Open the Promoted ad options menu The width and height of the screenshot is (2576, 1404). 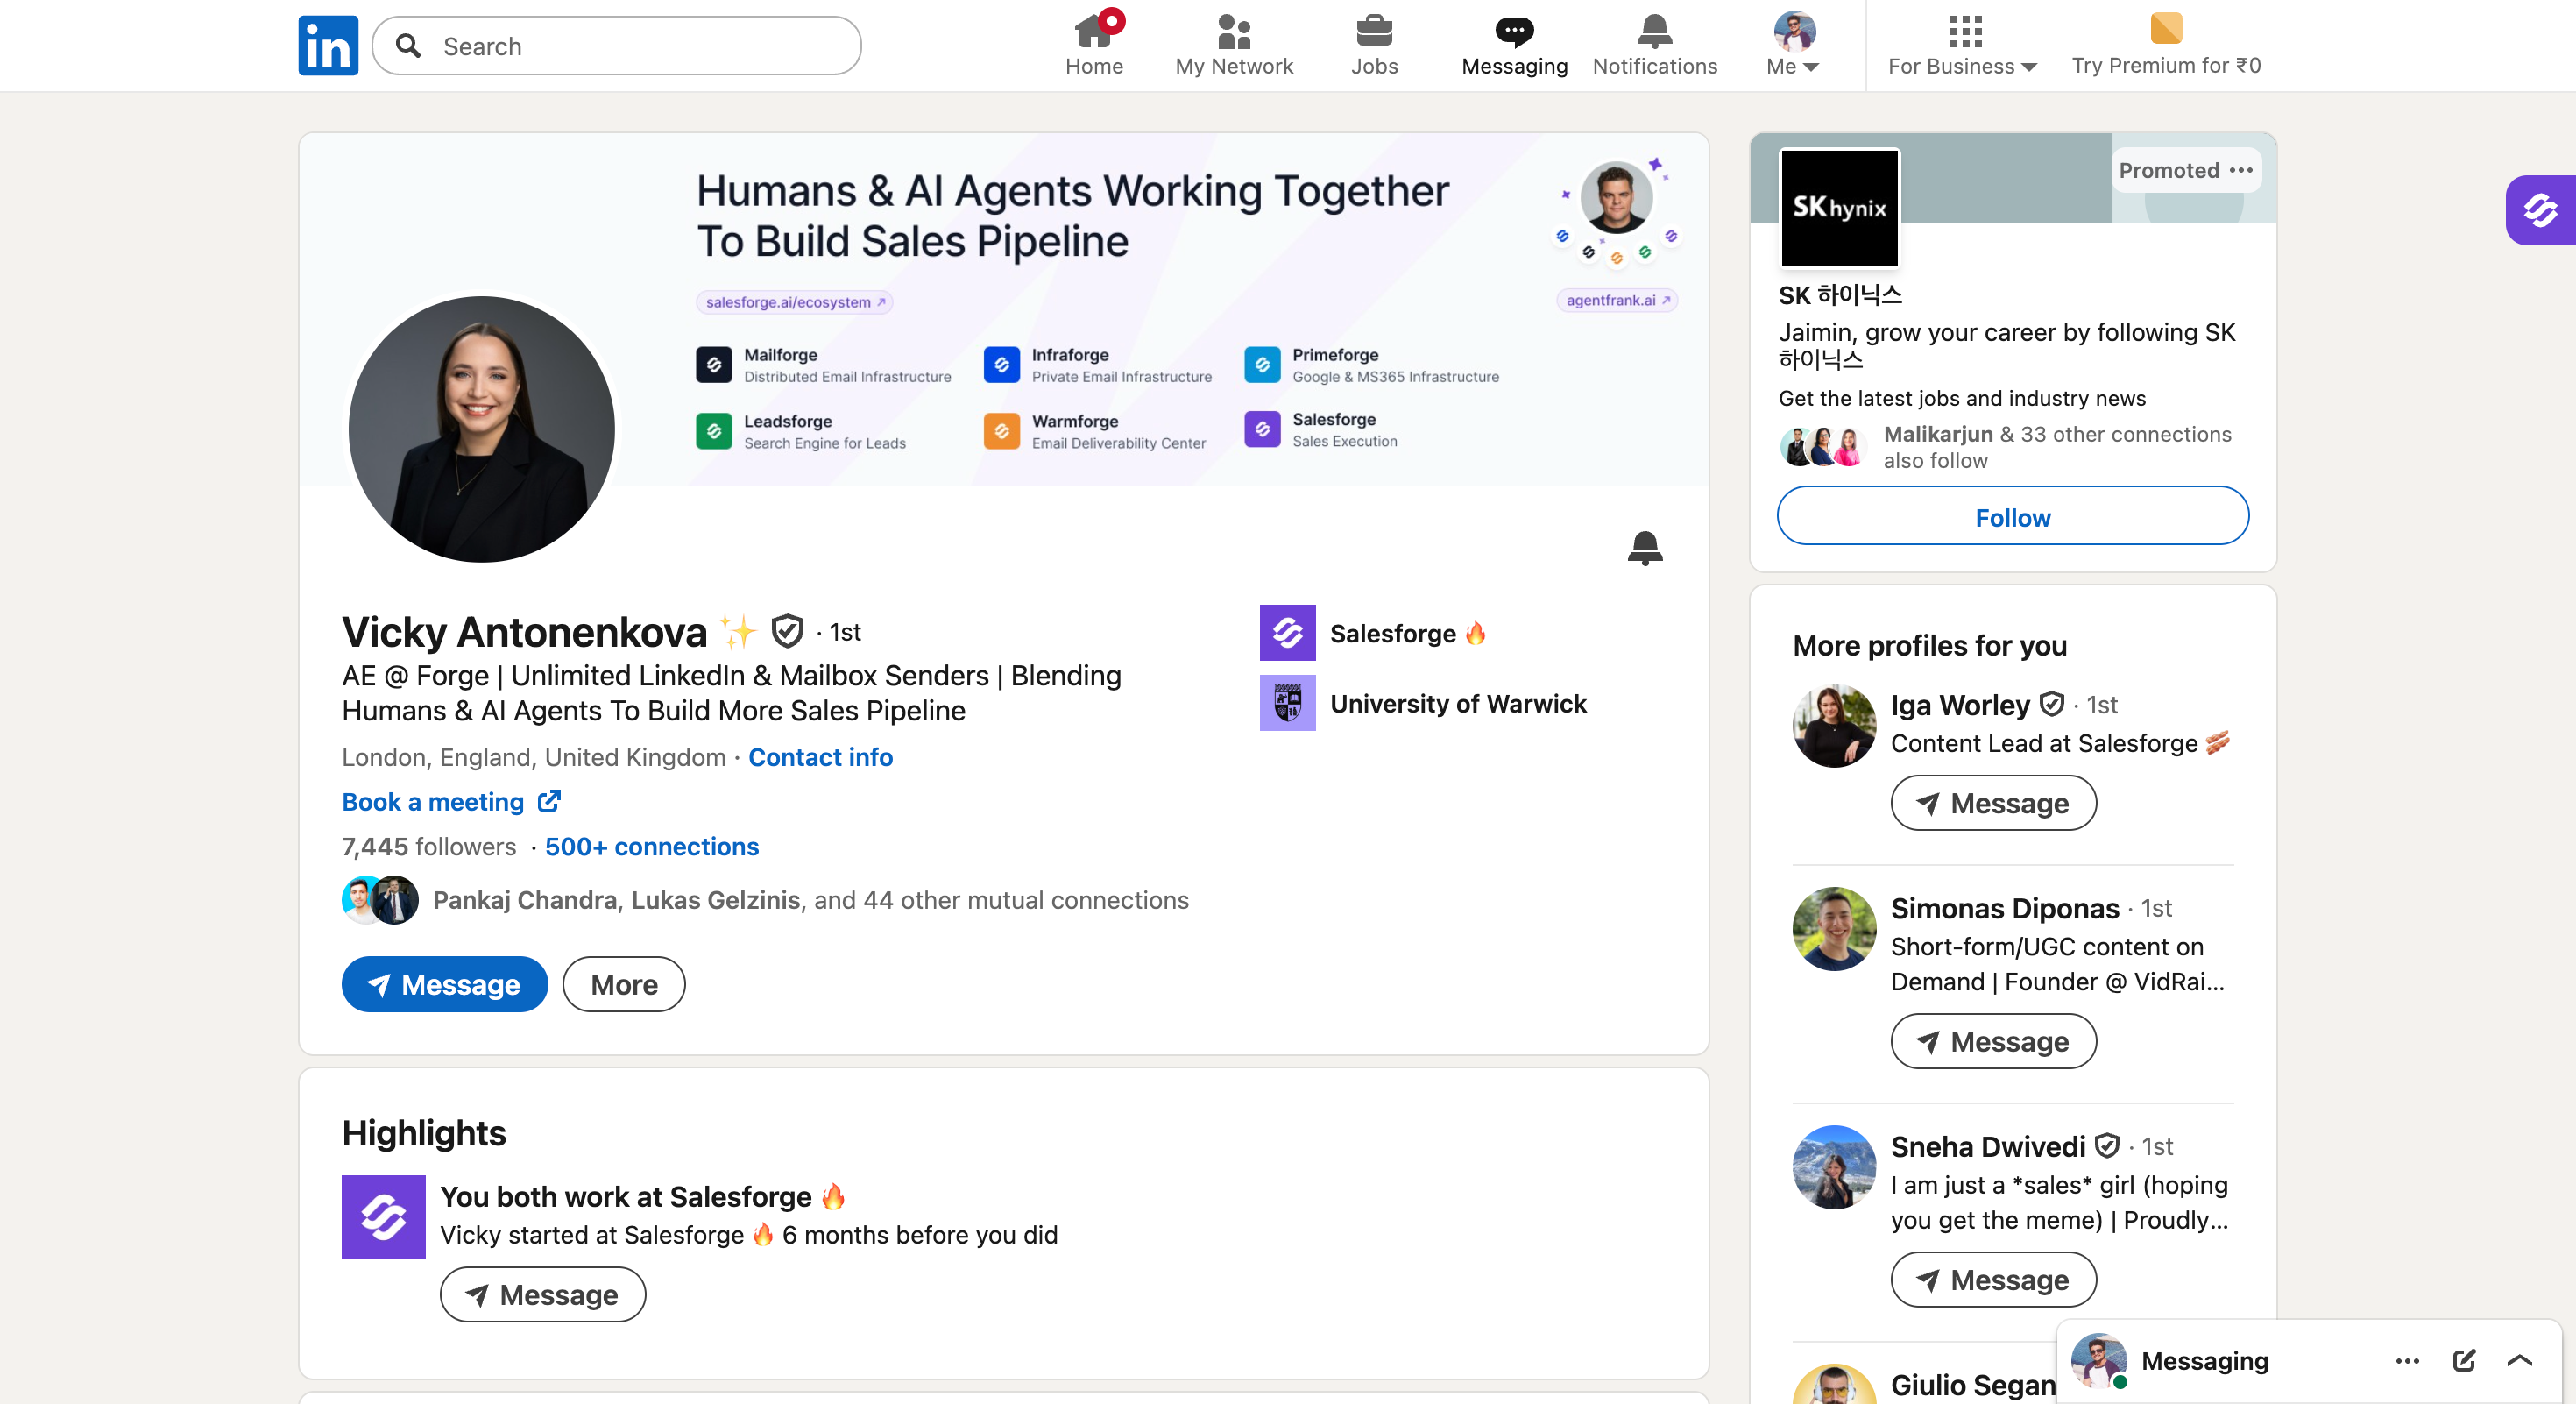pos(2241,170)
